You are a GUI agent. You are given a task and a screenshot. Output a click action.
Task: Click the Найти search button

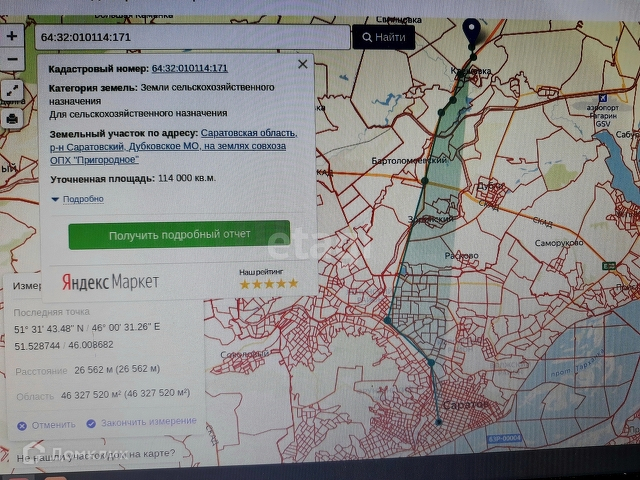pyautogui.click(x=384, y=38)
